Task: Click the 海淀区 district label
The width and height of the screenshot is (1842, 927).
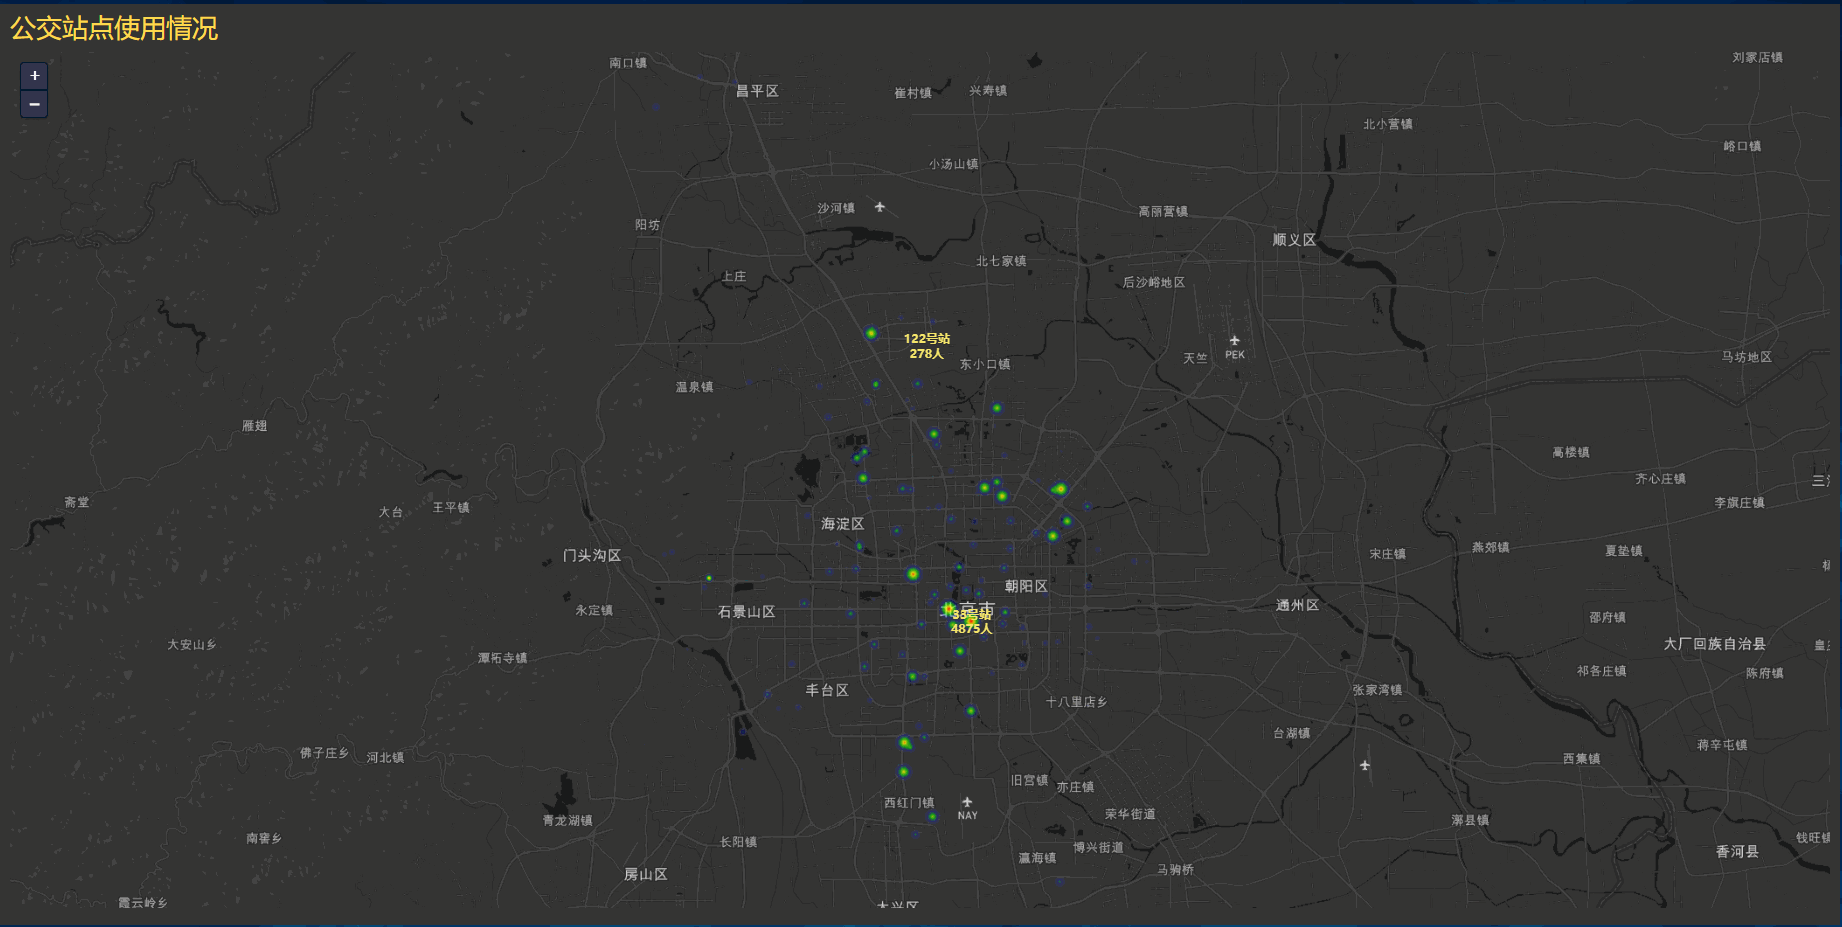Action: (x=842, y=524)
